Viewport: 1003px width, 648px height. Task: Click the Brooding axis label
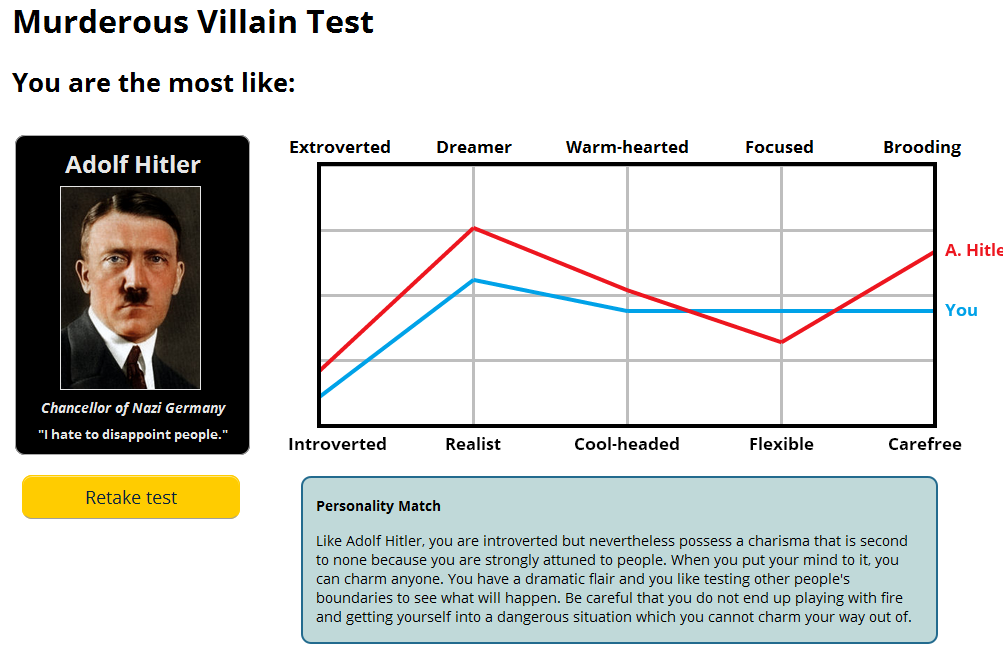[922, 147]
